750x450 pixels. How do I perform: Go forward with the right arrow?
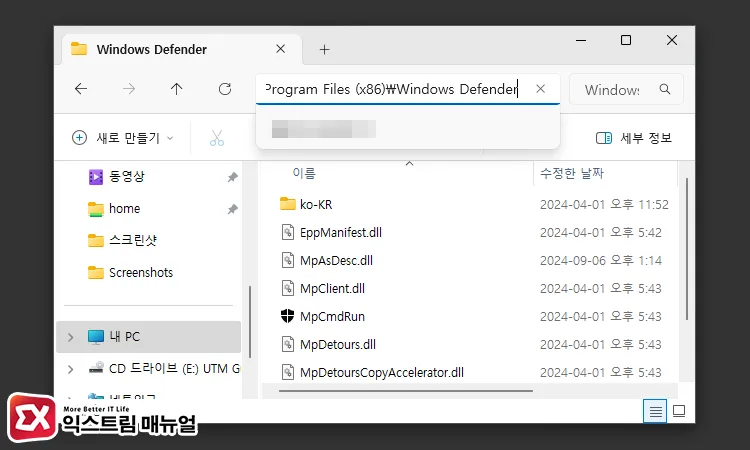(129, 89)
